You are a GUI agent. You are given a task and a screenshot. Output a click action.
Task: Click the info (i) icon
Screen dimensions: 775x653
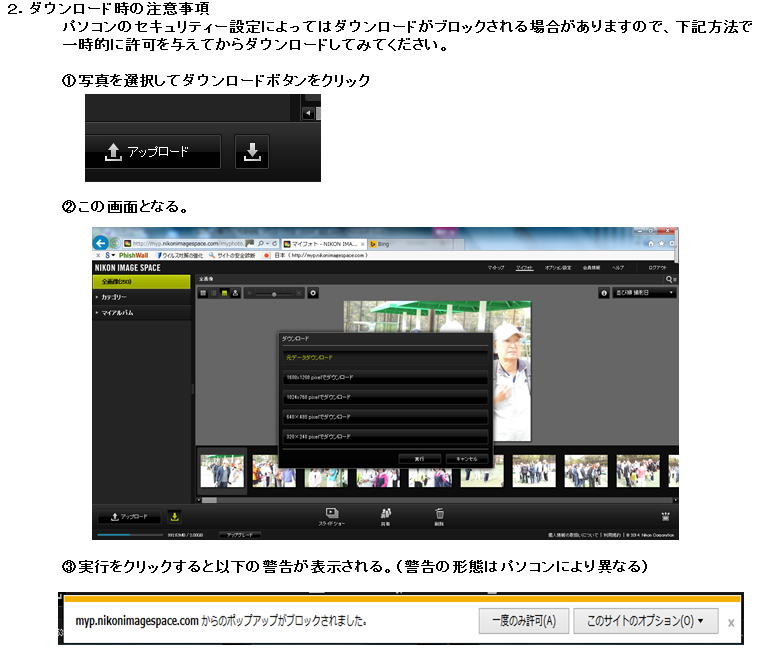[603, 293]
